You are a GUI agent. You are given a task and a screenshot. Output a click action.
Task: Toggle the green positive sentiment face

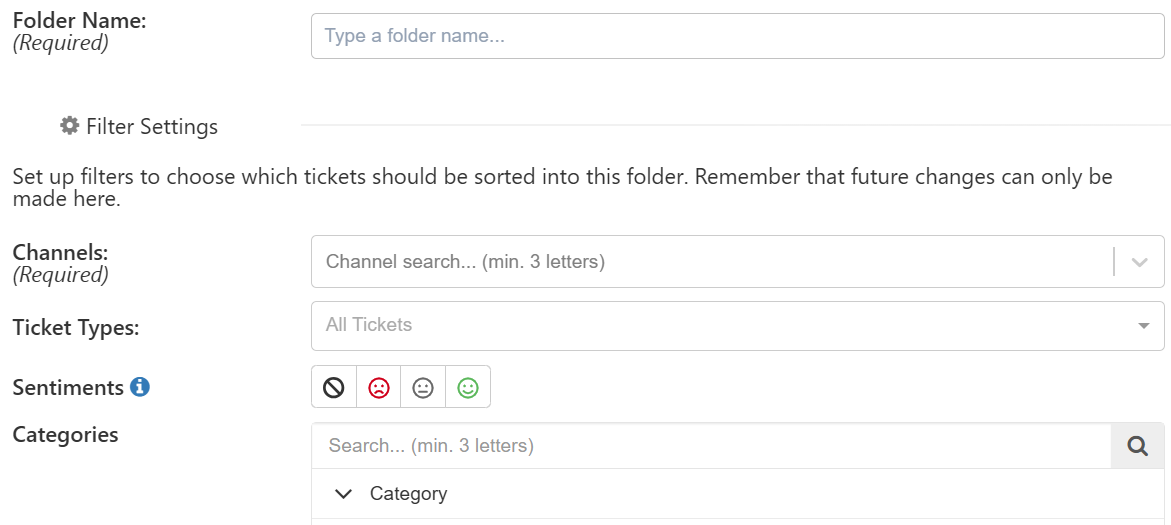(468, 387)
